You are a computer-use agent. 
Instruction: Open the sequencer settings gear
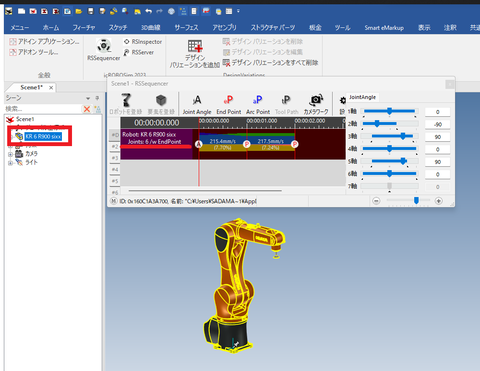click(342, 100)
